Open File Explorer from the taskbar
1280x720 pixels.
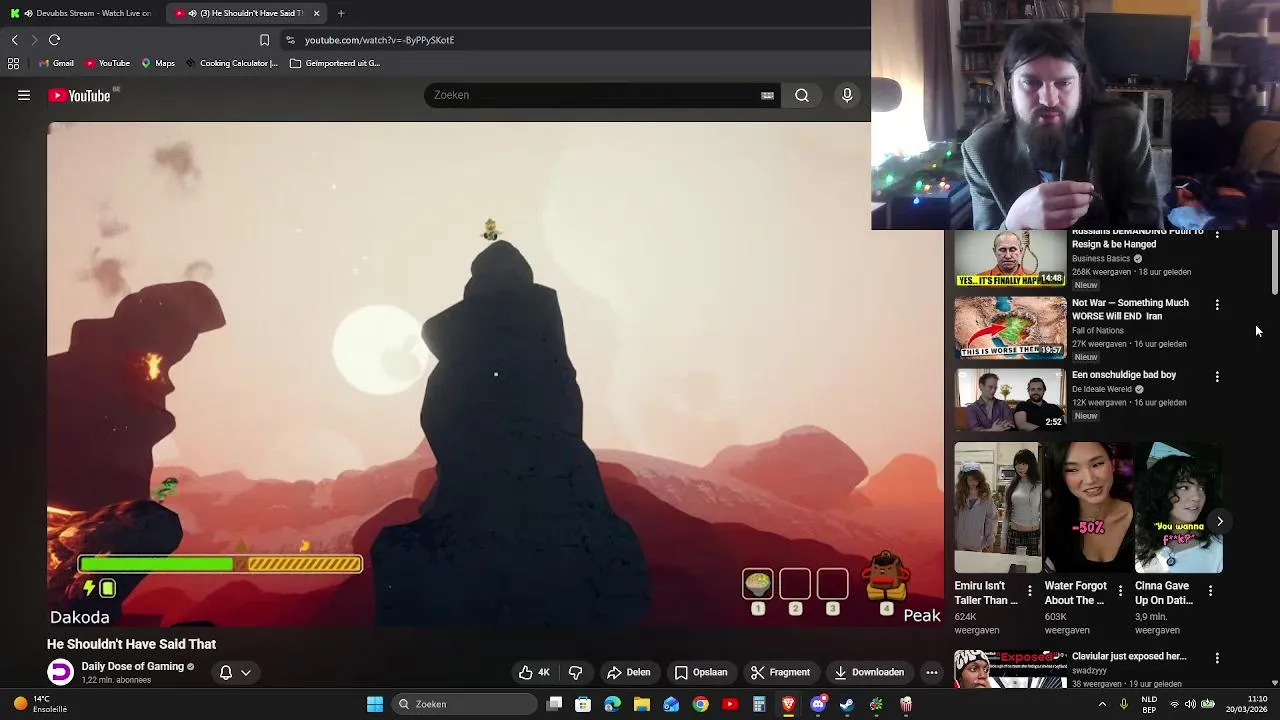(642, 704)
